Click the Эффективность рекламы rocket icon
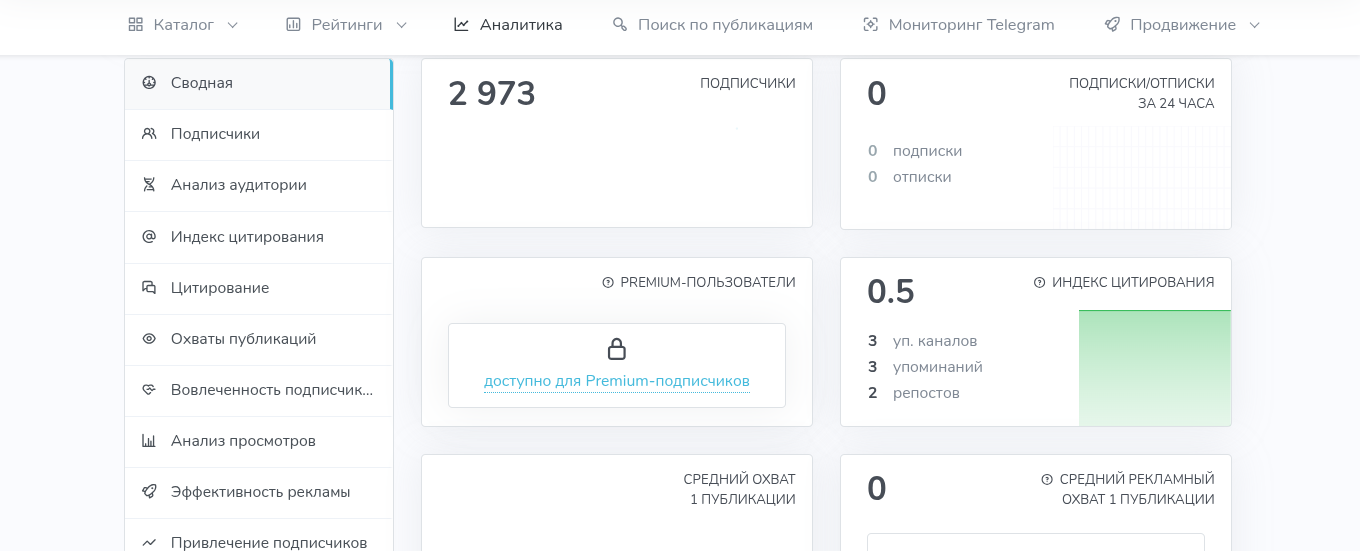Viewport: 1360px width, 551px height. (x=149, y=492)
